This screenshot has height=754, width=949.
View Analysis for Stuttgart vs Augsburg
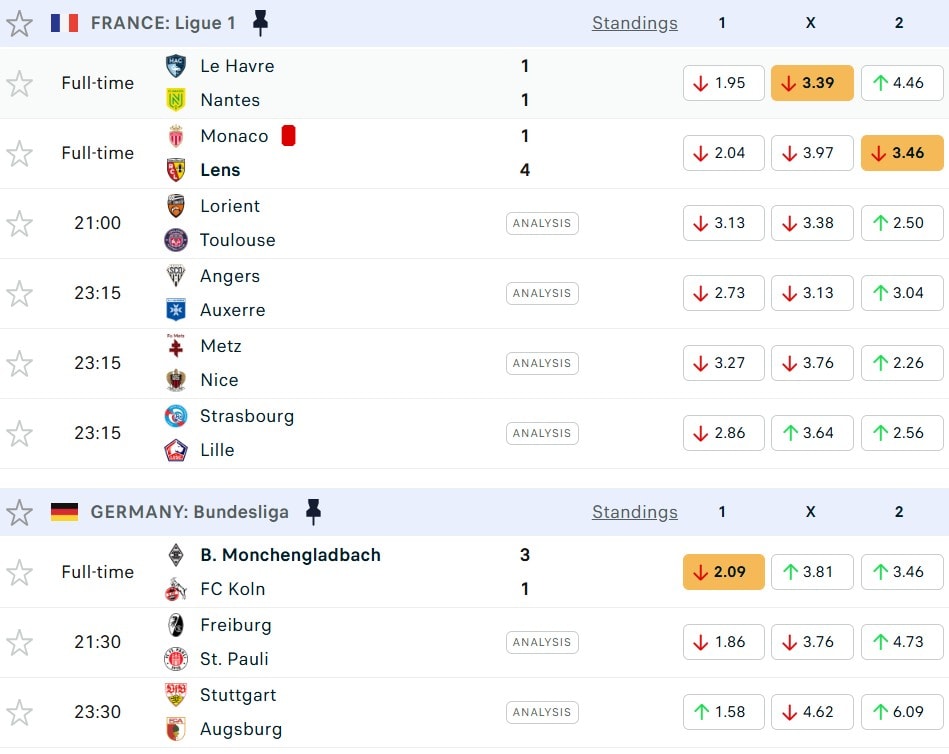(x=542, y=712)
